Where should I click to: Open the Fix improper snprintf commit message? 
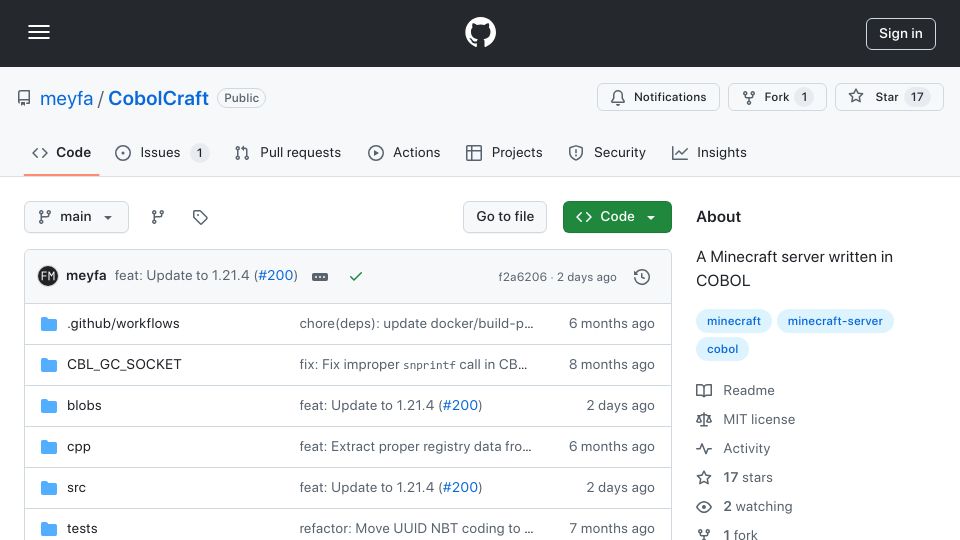click(x=413, y=364)
